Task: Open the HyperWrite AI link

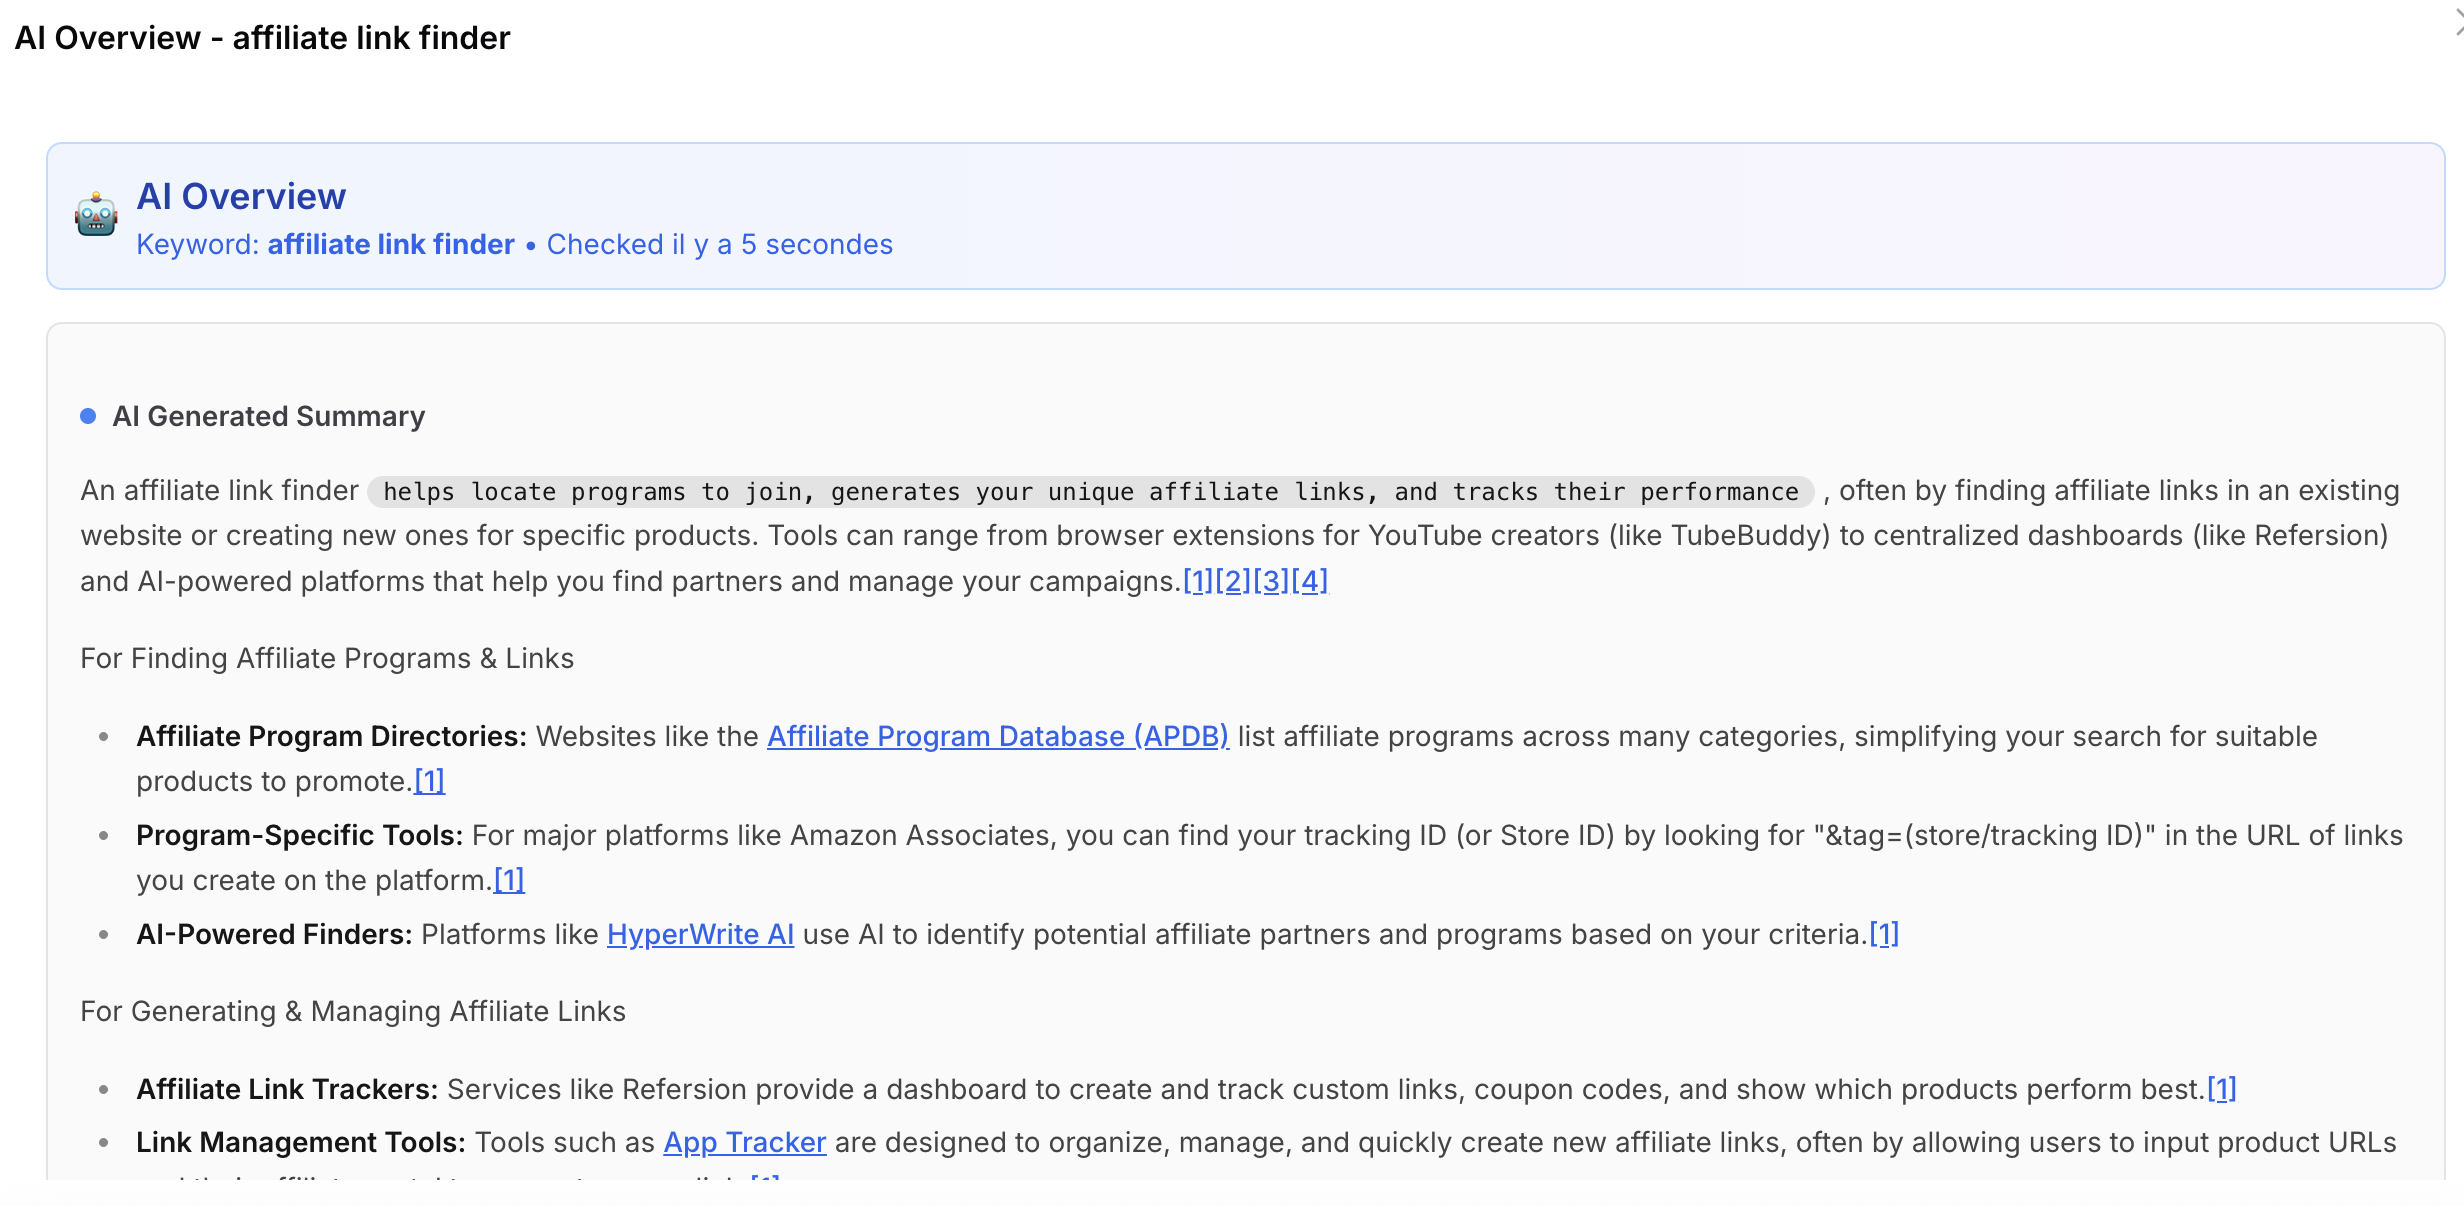Action: (700, 934)
